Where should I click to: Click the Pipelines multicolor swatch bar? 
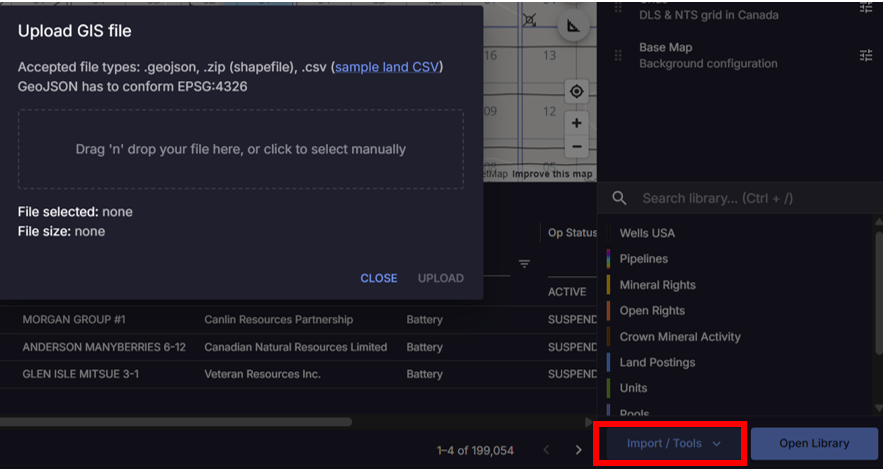pyautogui.click(x=609, y=259)
